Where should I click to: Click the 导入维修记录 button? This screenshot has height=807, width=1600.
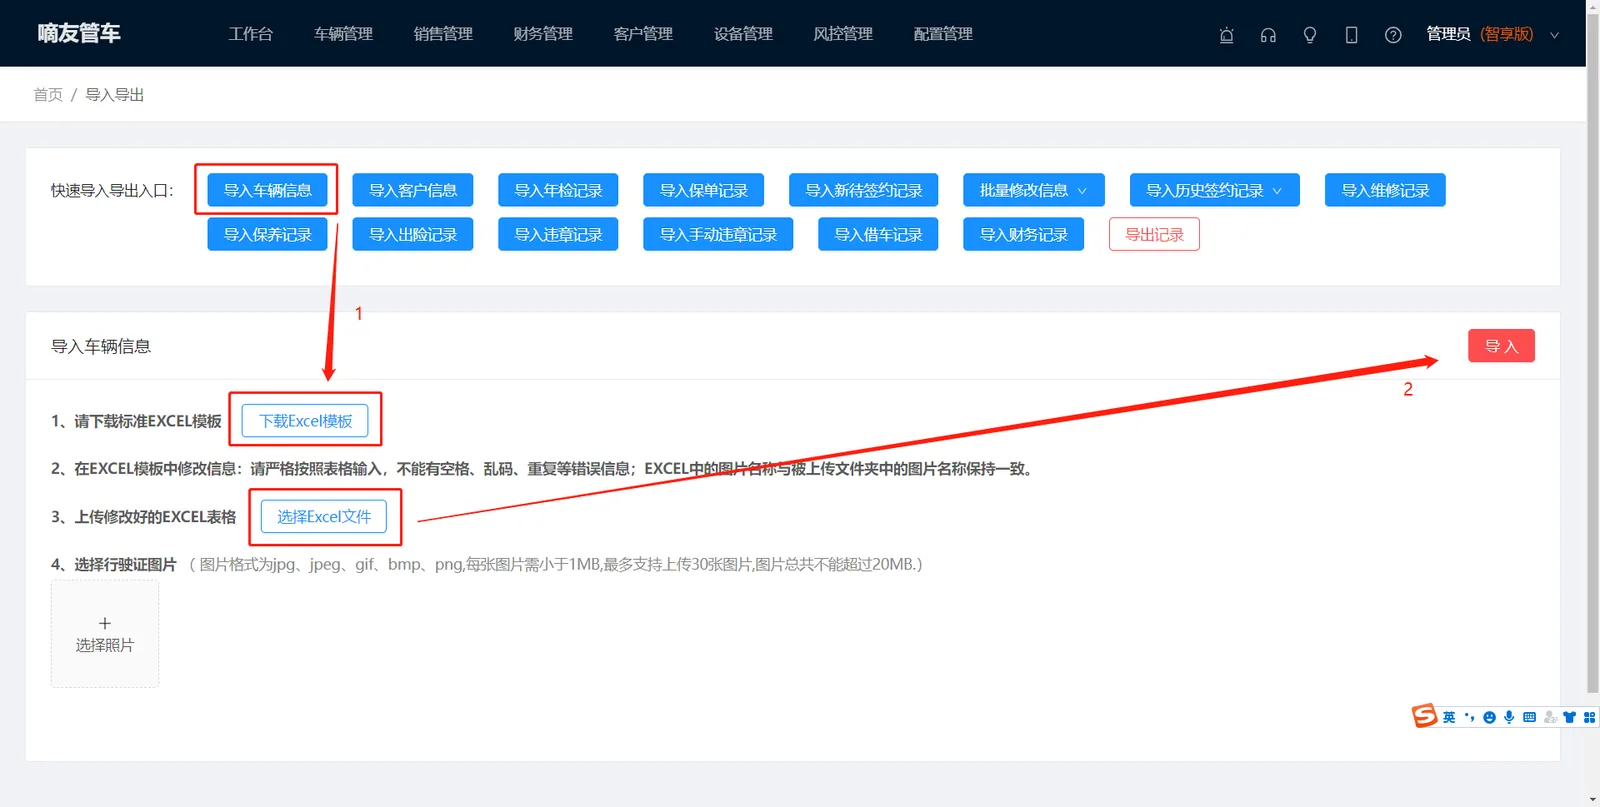point(1385,190)
